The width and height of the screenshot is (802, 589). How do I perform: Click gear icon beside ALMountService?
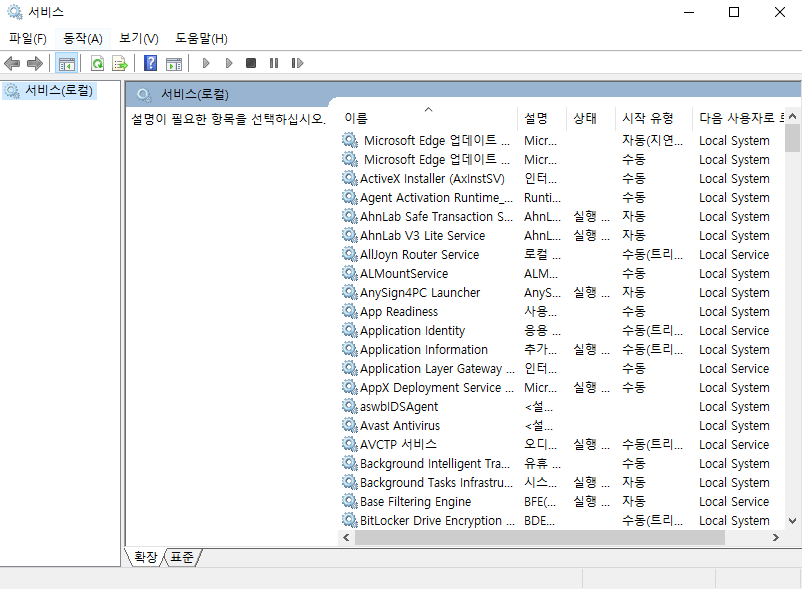(350, 273)
